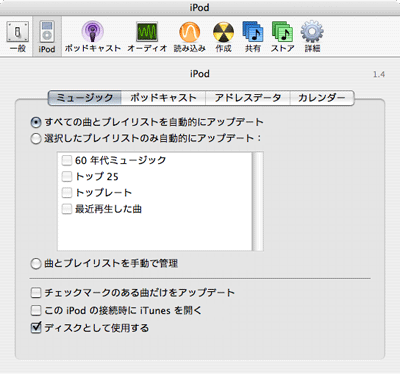
Task: Select すべての曲とプレイリストを自動的にアップデート radio button
Action: (36, 123)
